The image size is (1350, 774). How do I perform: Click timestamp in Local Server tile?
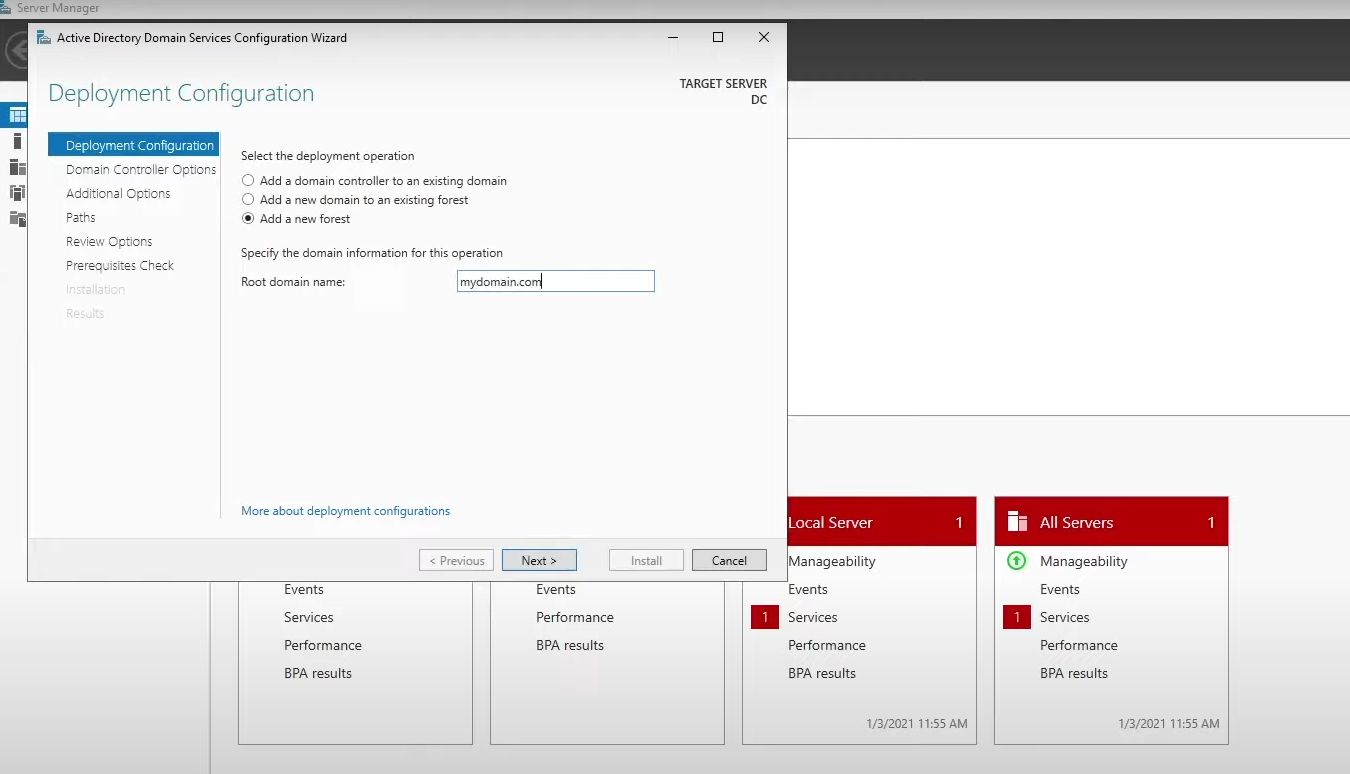(x=916, y=723)
